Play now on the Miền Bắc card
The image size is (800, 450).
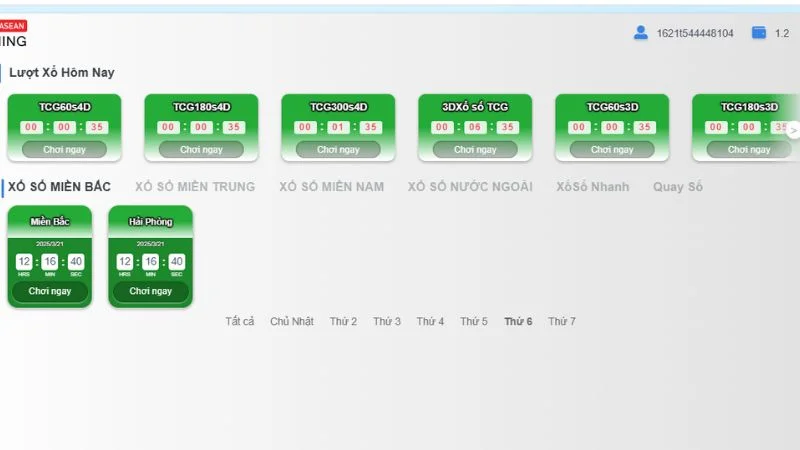pyautogui.click(x=50, y=291)
